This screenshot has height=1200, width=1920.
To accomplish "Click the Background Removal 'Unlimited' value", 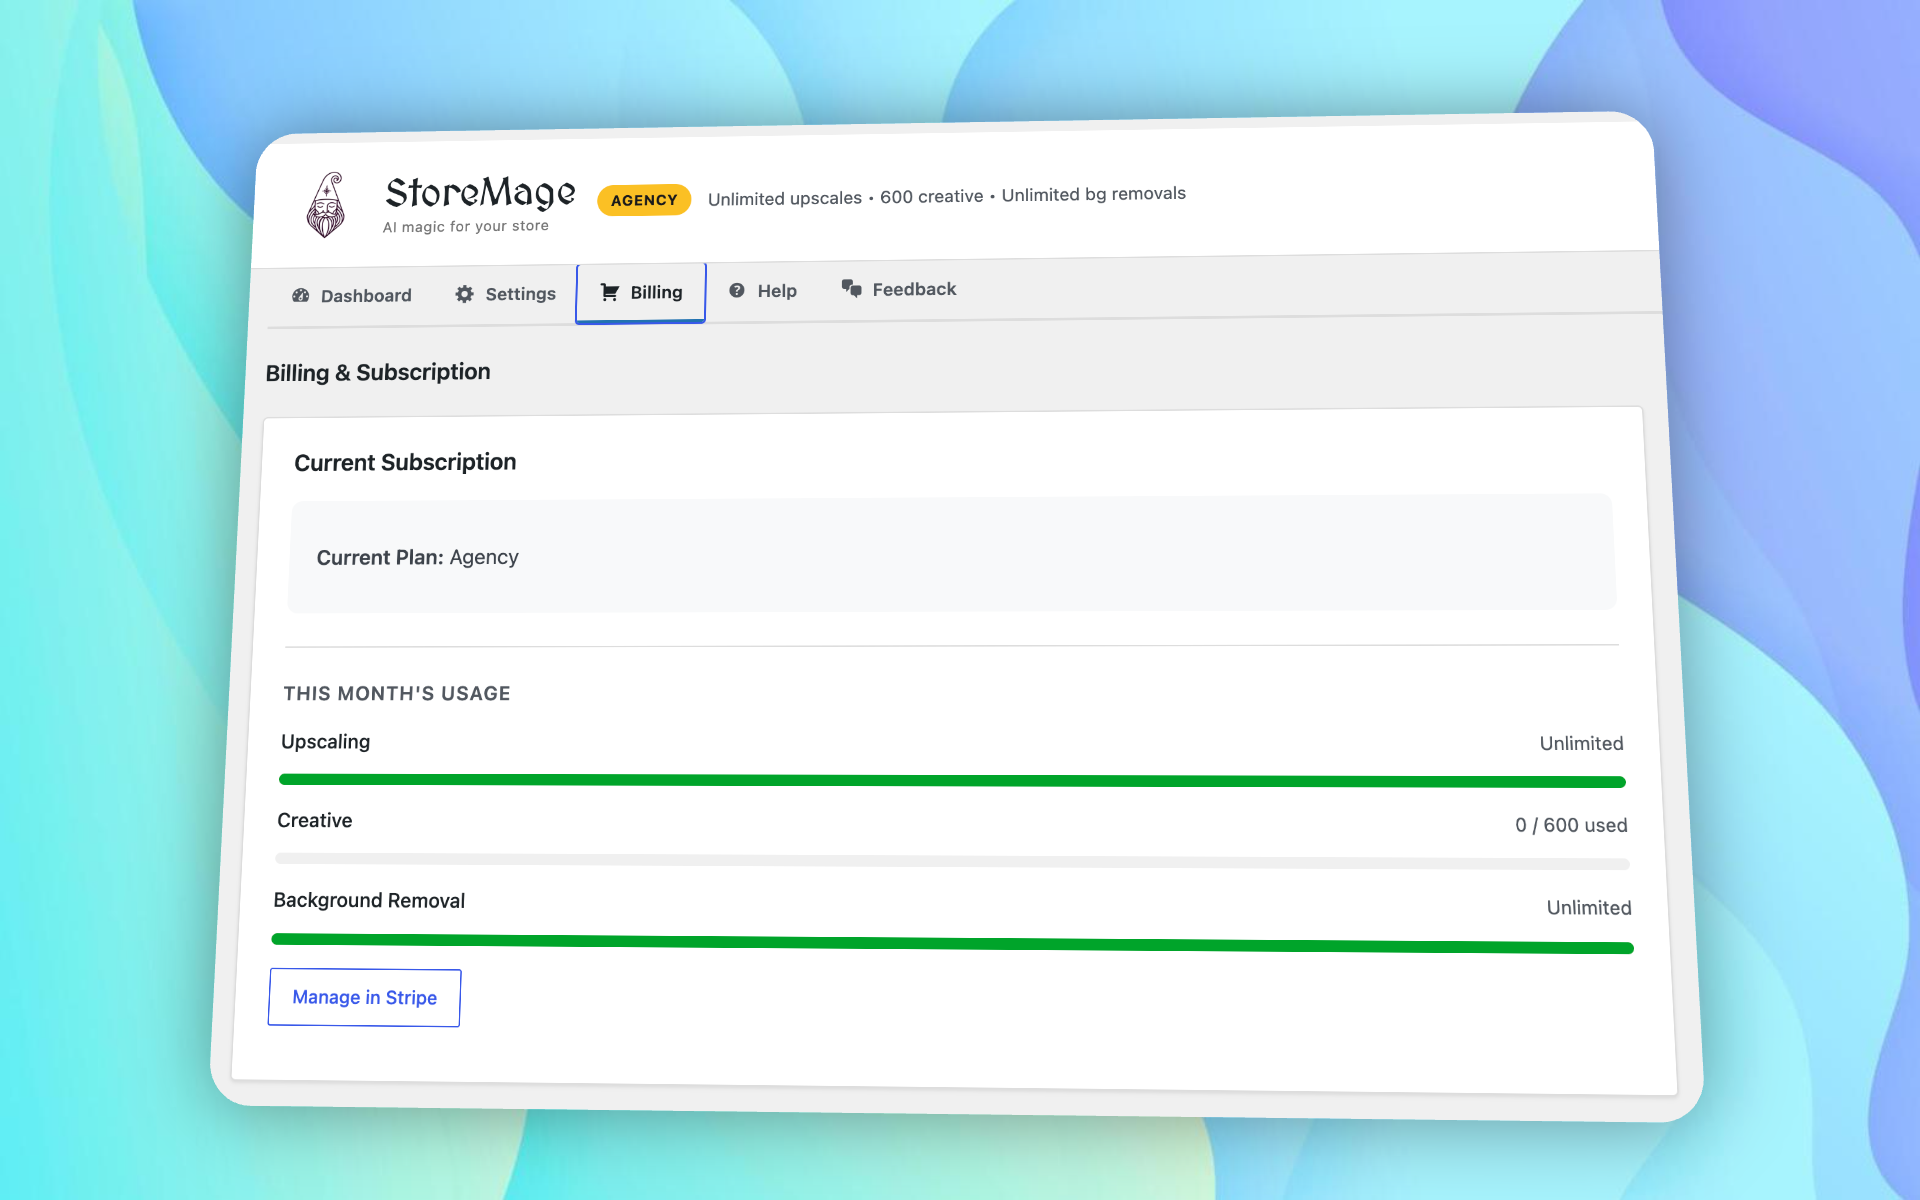I will (1589, 908).
